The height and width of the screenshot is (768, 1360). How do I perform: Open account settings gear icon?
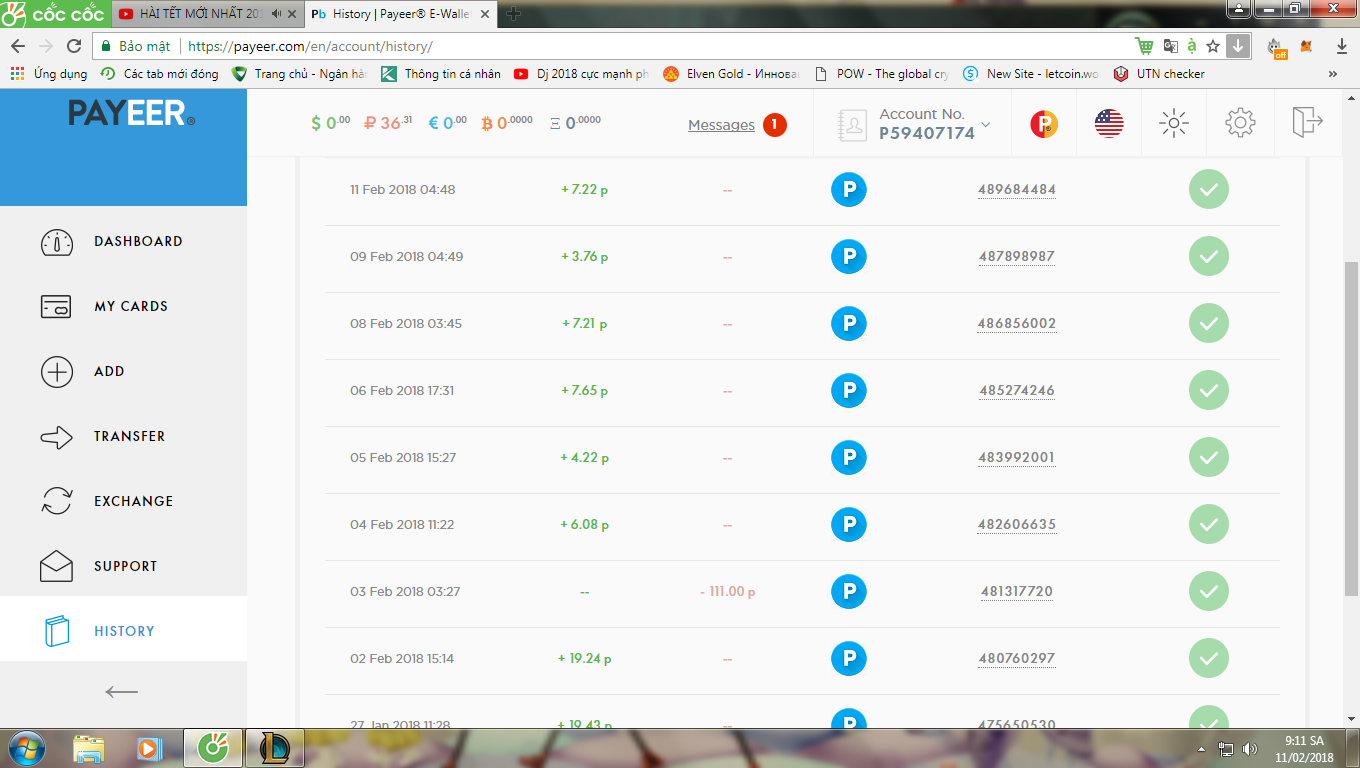(1240, 123)
